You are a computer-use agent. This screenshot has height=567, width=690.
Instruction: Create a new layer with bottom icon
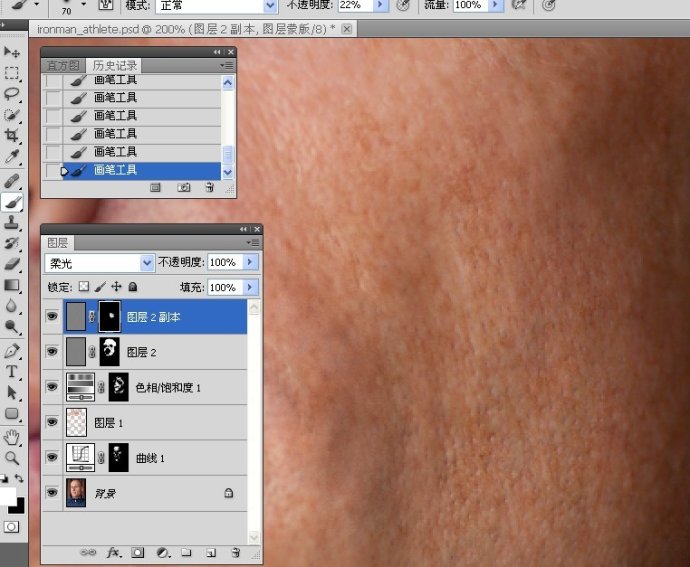tap(211, 552)
